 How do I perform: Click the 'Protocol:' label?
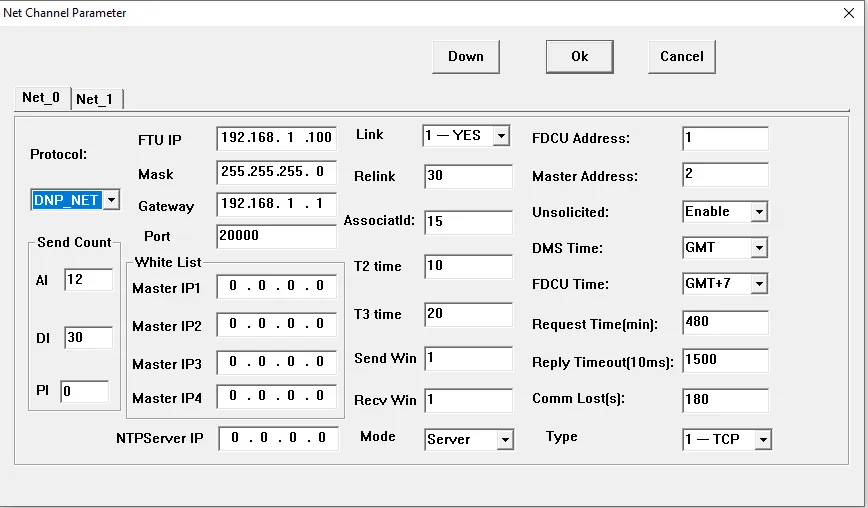[59, 154]
